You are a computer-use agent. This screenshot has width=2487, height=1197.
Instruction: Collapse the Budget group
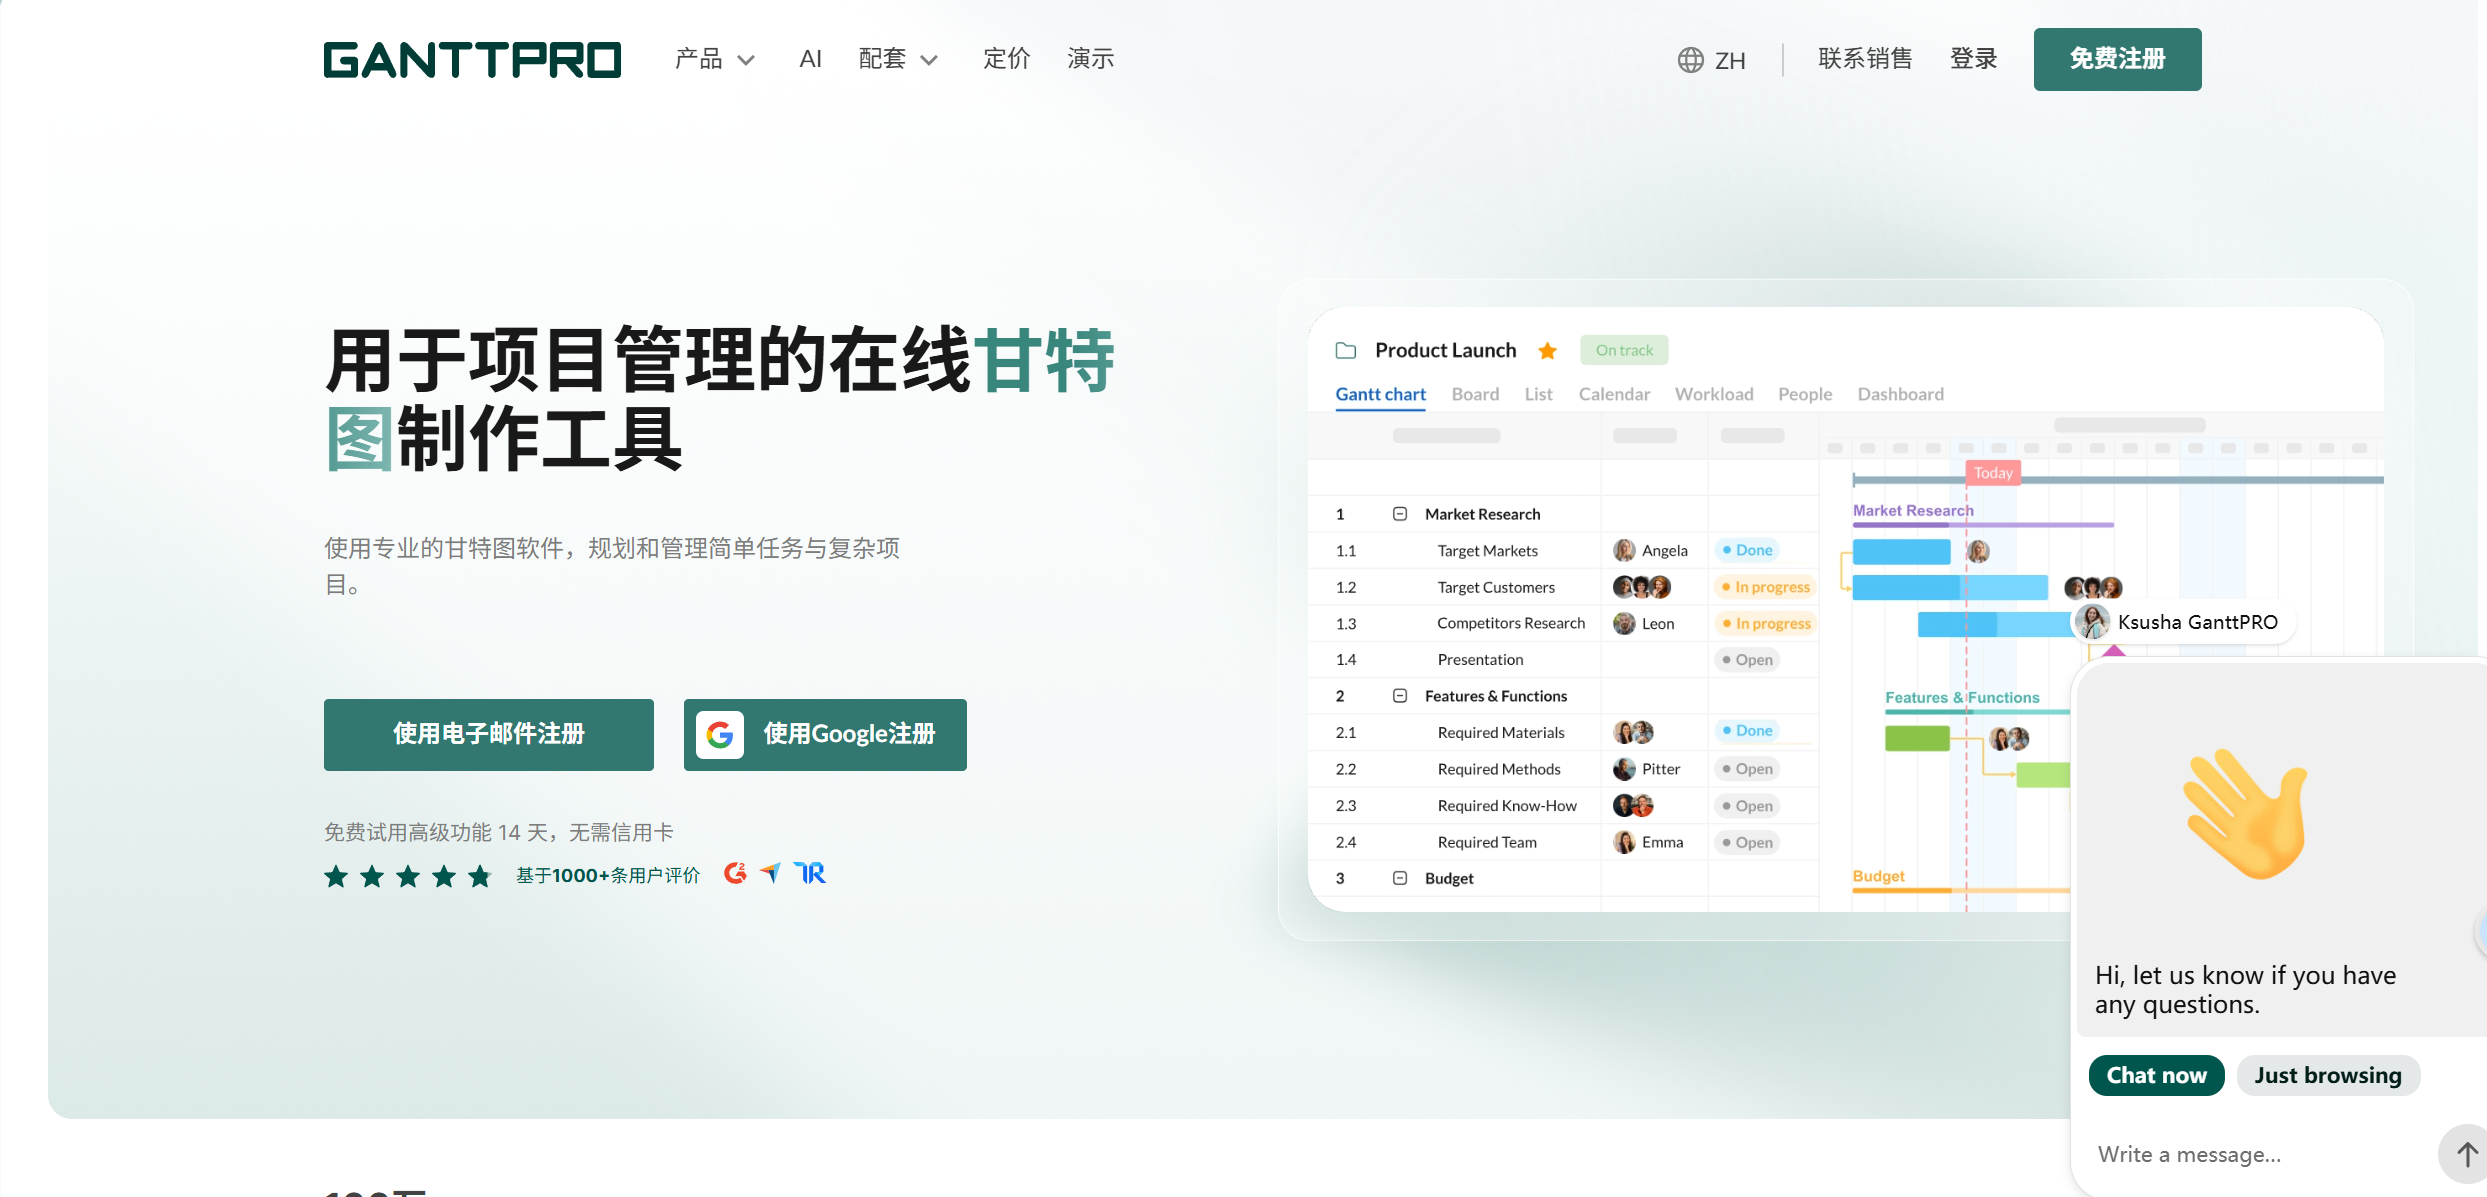pyautogui.click(x=1400, y=878)
